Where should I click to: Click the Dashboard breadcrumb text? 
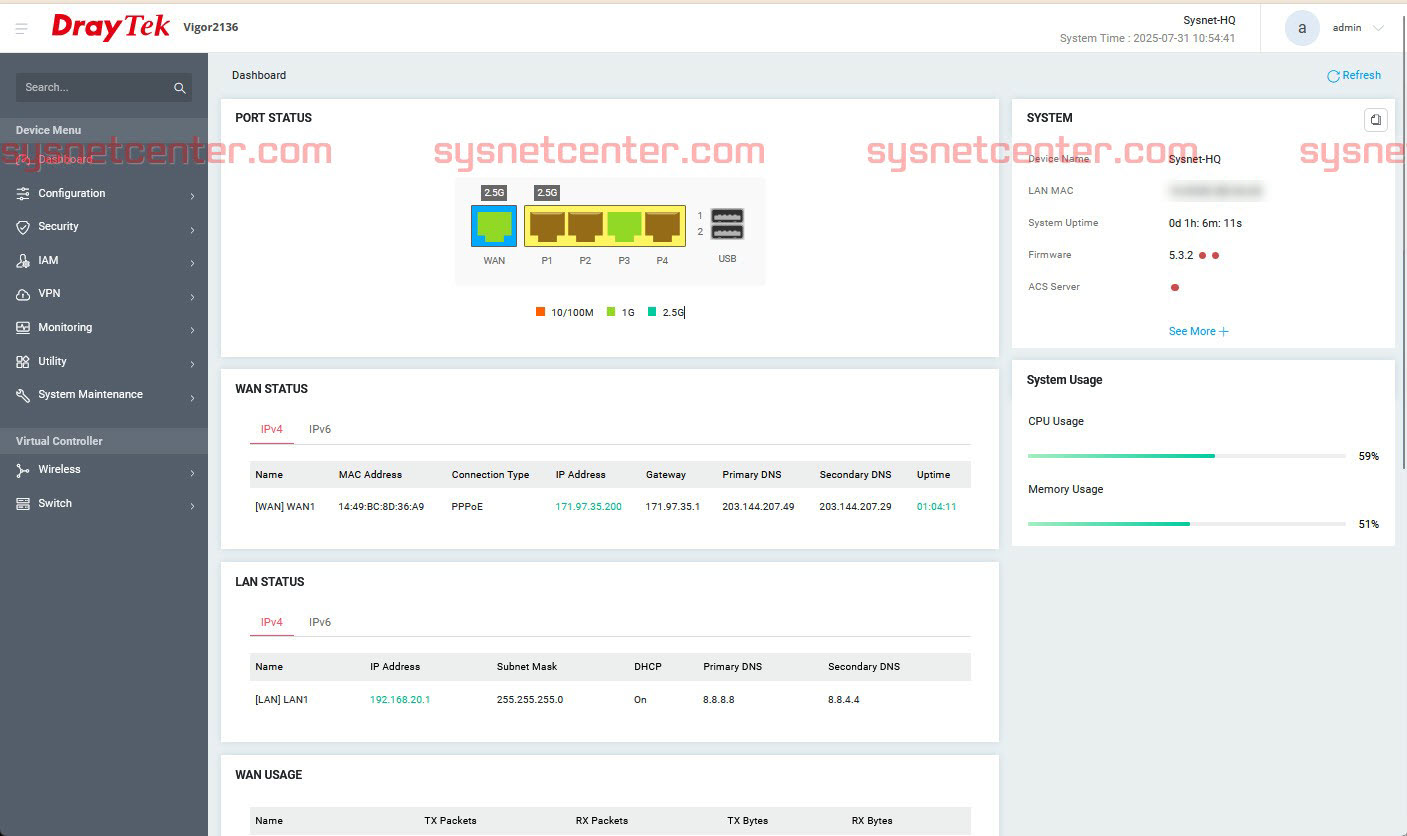(259, 75)
